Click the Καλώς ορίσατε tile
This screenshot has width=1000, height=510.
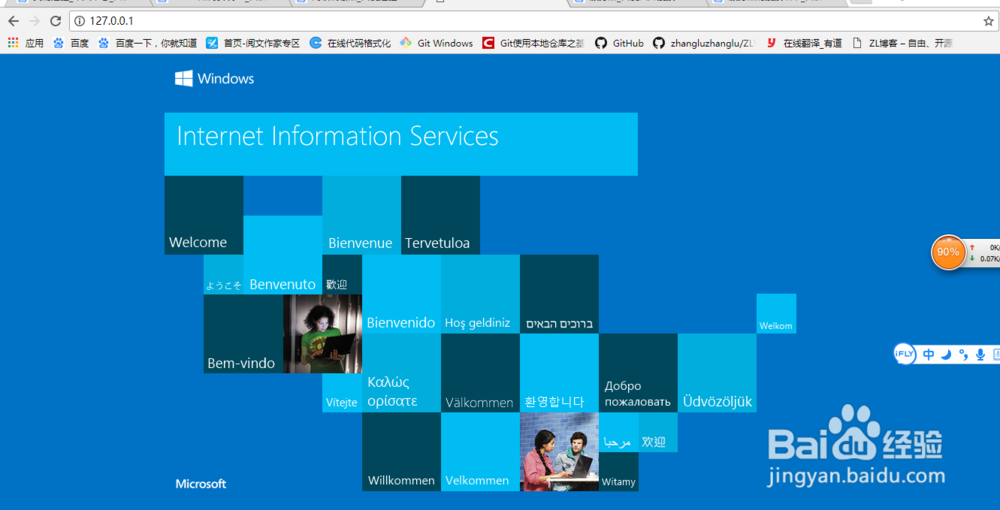[401, 373]
